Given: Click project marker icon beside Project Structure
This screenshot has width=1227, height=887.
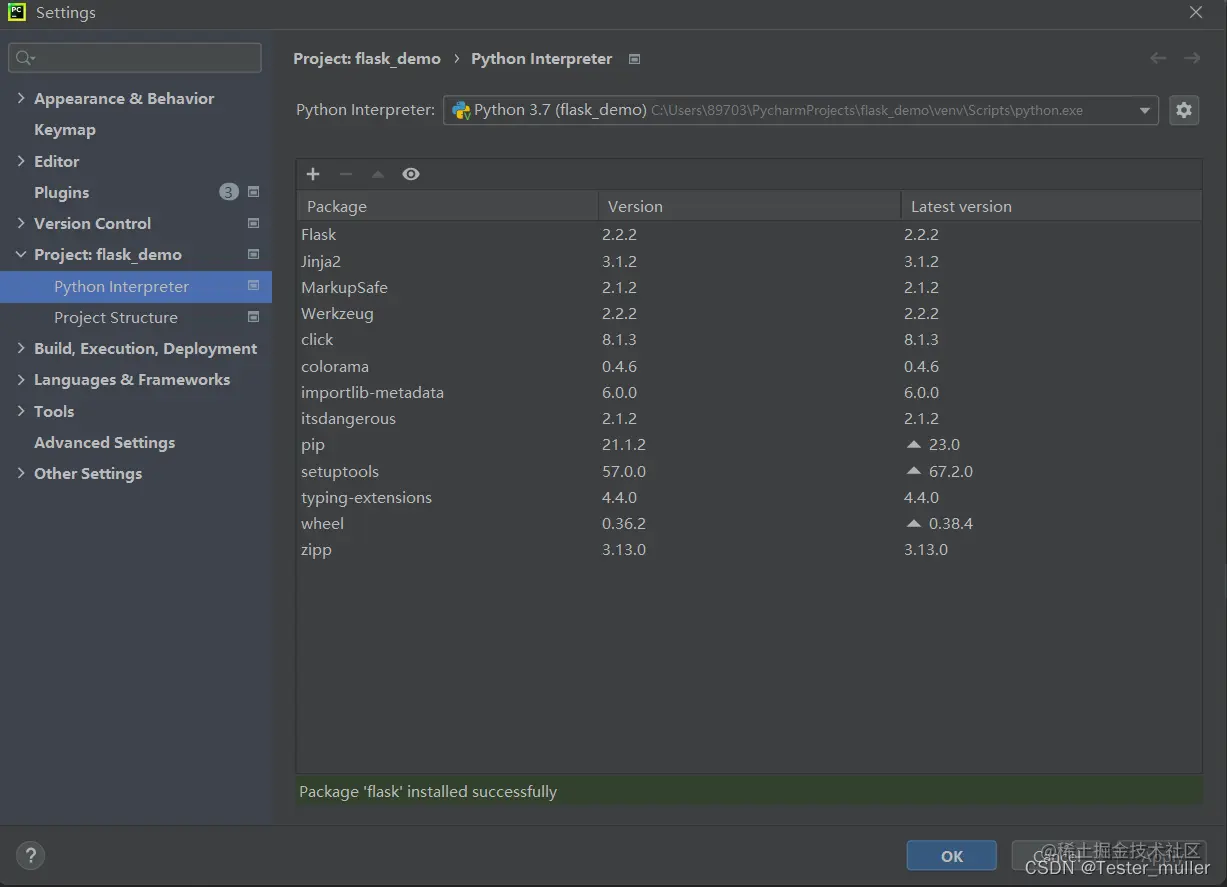Looking at the screenshot, I should tap(253, 317).
